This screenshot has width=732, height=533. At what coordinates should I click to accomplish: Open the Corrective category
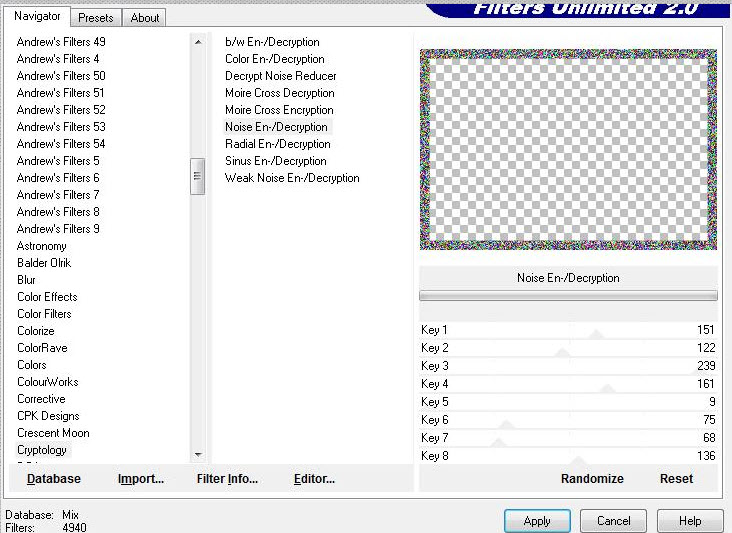point(41,400)
